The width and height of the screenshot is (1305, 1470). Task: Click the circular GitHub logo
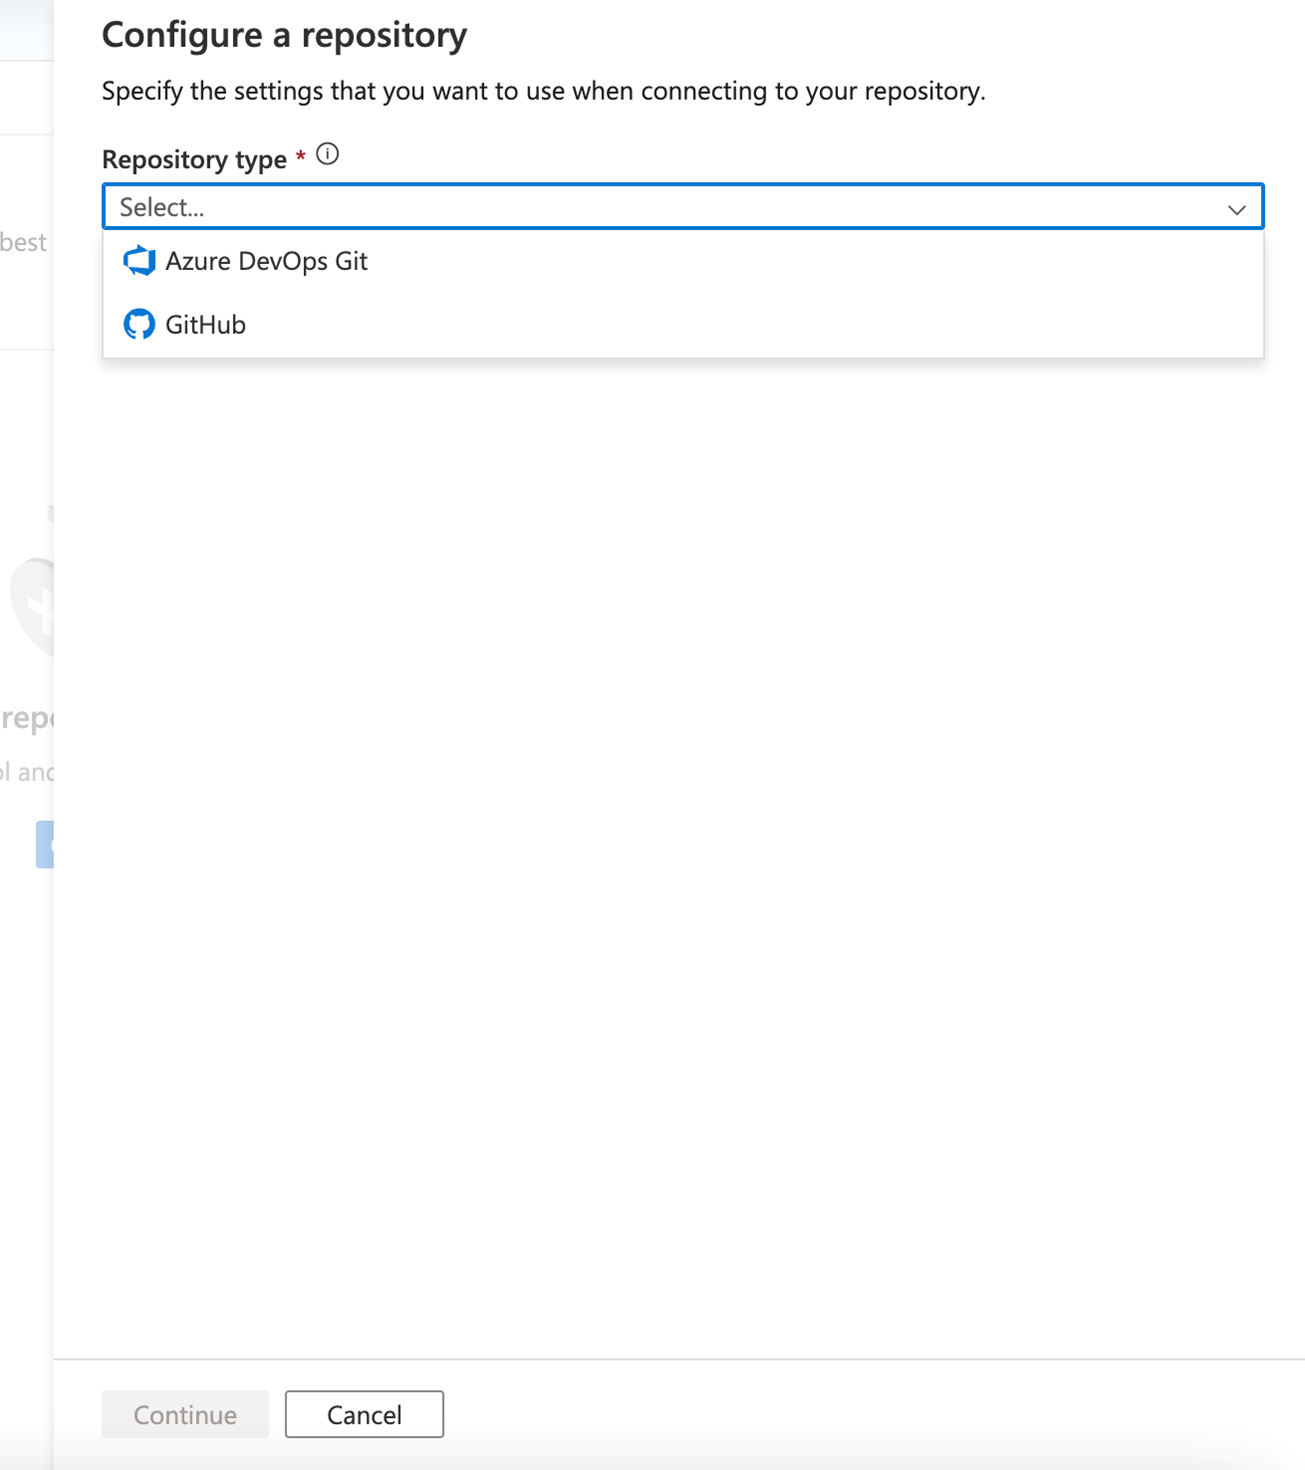point(139,323)
